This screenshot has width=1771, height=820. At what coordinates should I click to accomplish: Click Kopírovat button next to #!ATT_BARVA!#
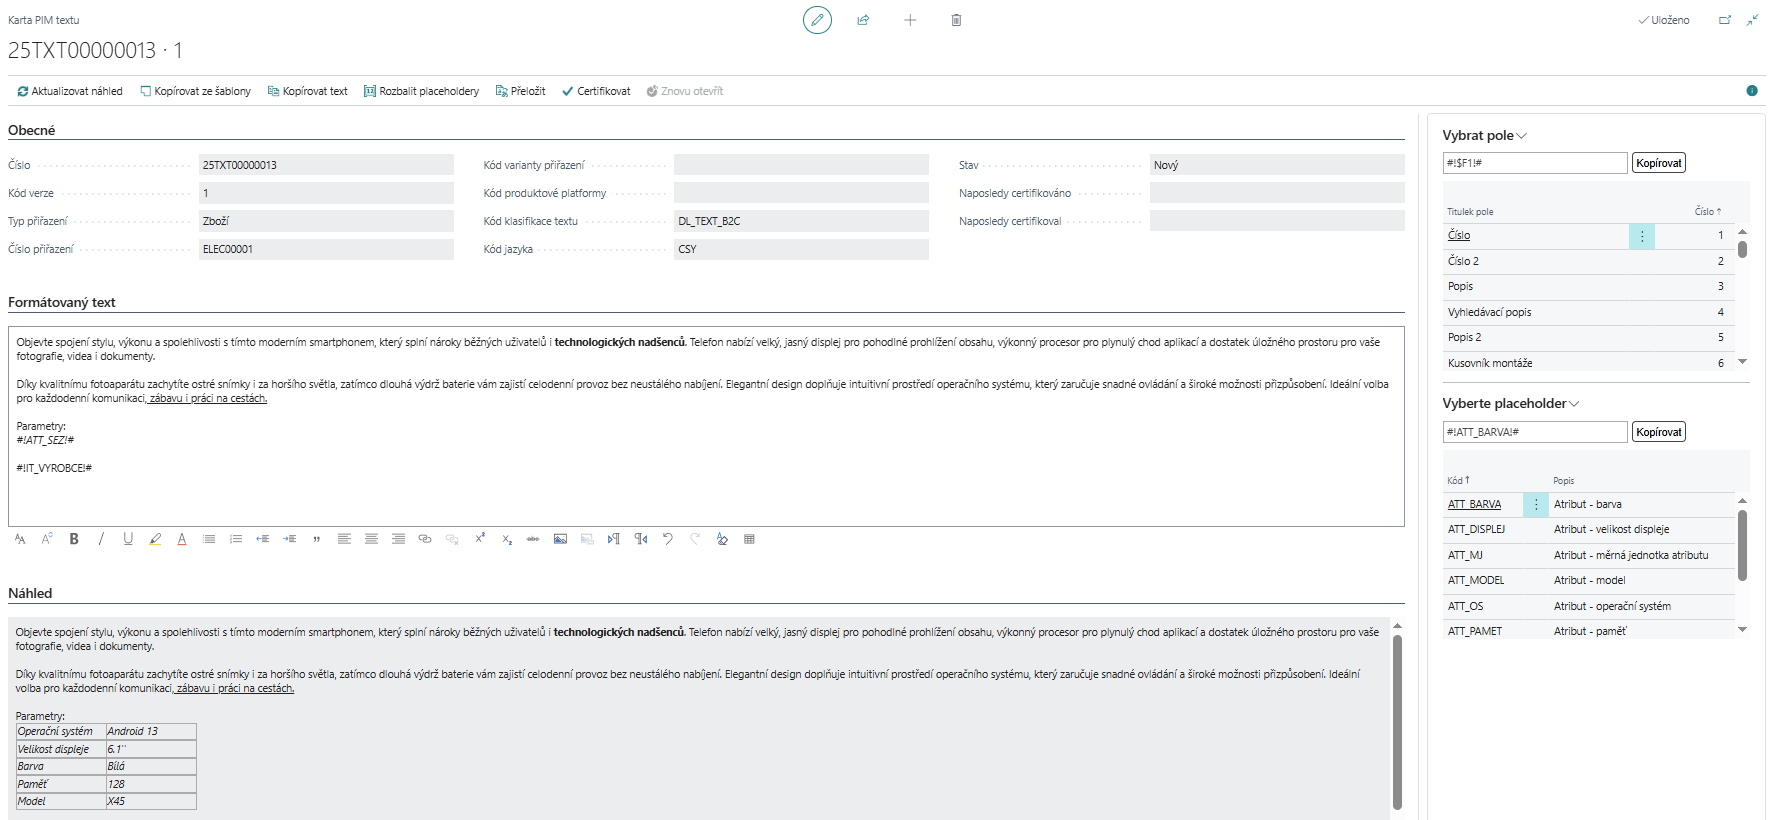click(1658, 432)
